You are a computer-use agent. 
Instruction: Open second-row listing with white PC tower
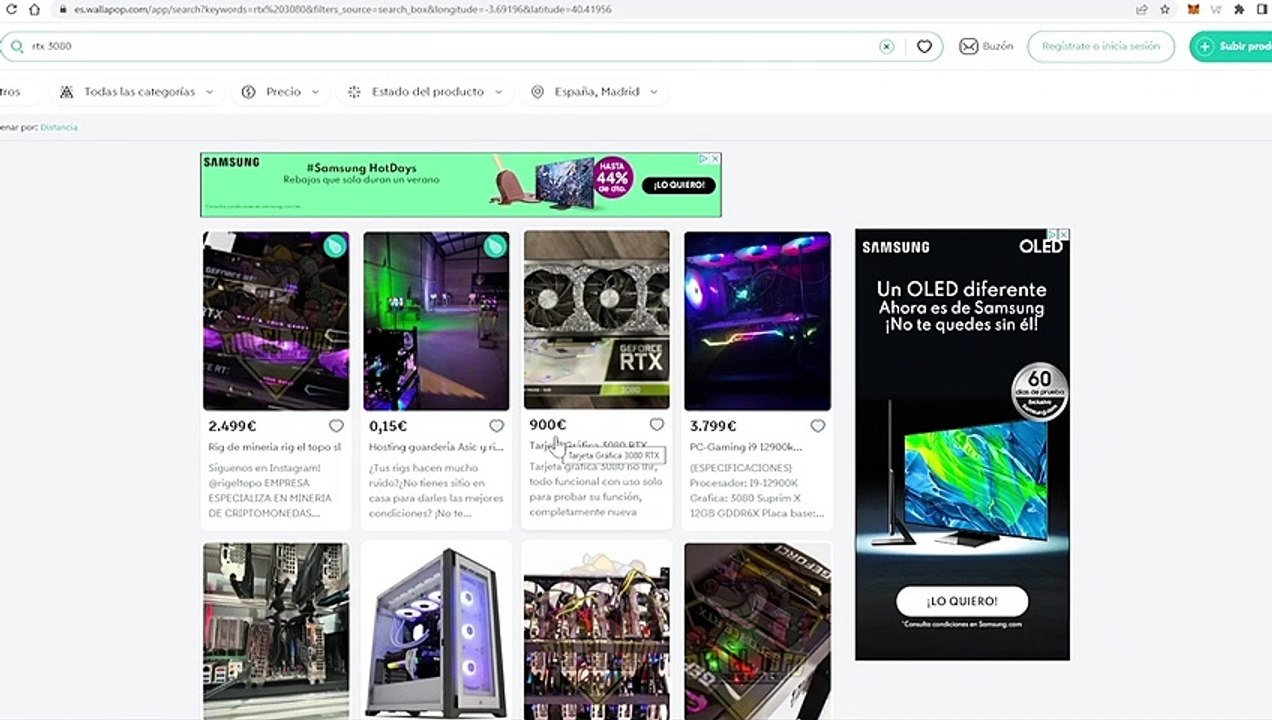[x=436, y=632]
